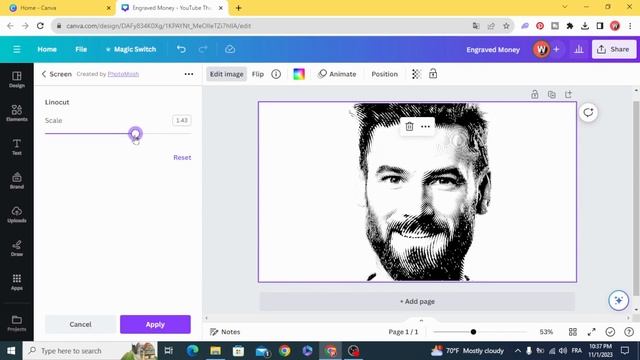The height and width of the screenshot is (360, 640).
Task: Open File Explorer from taskbar
Action: point(216,351)
